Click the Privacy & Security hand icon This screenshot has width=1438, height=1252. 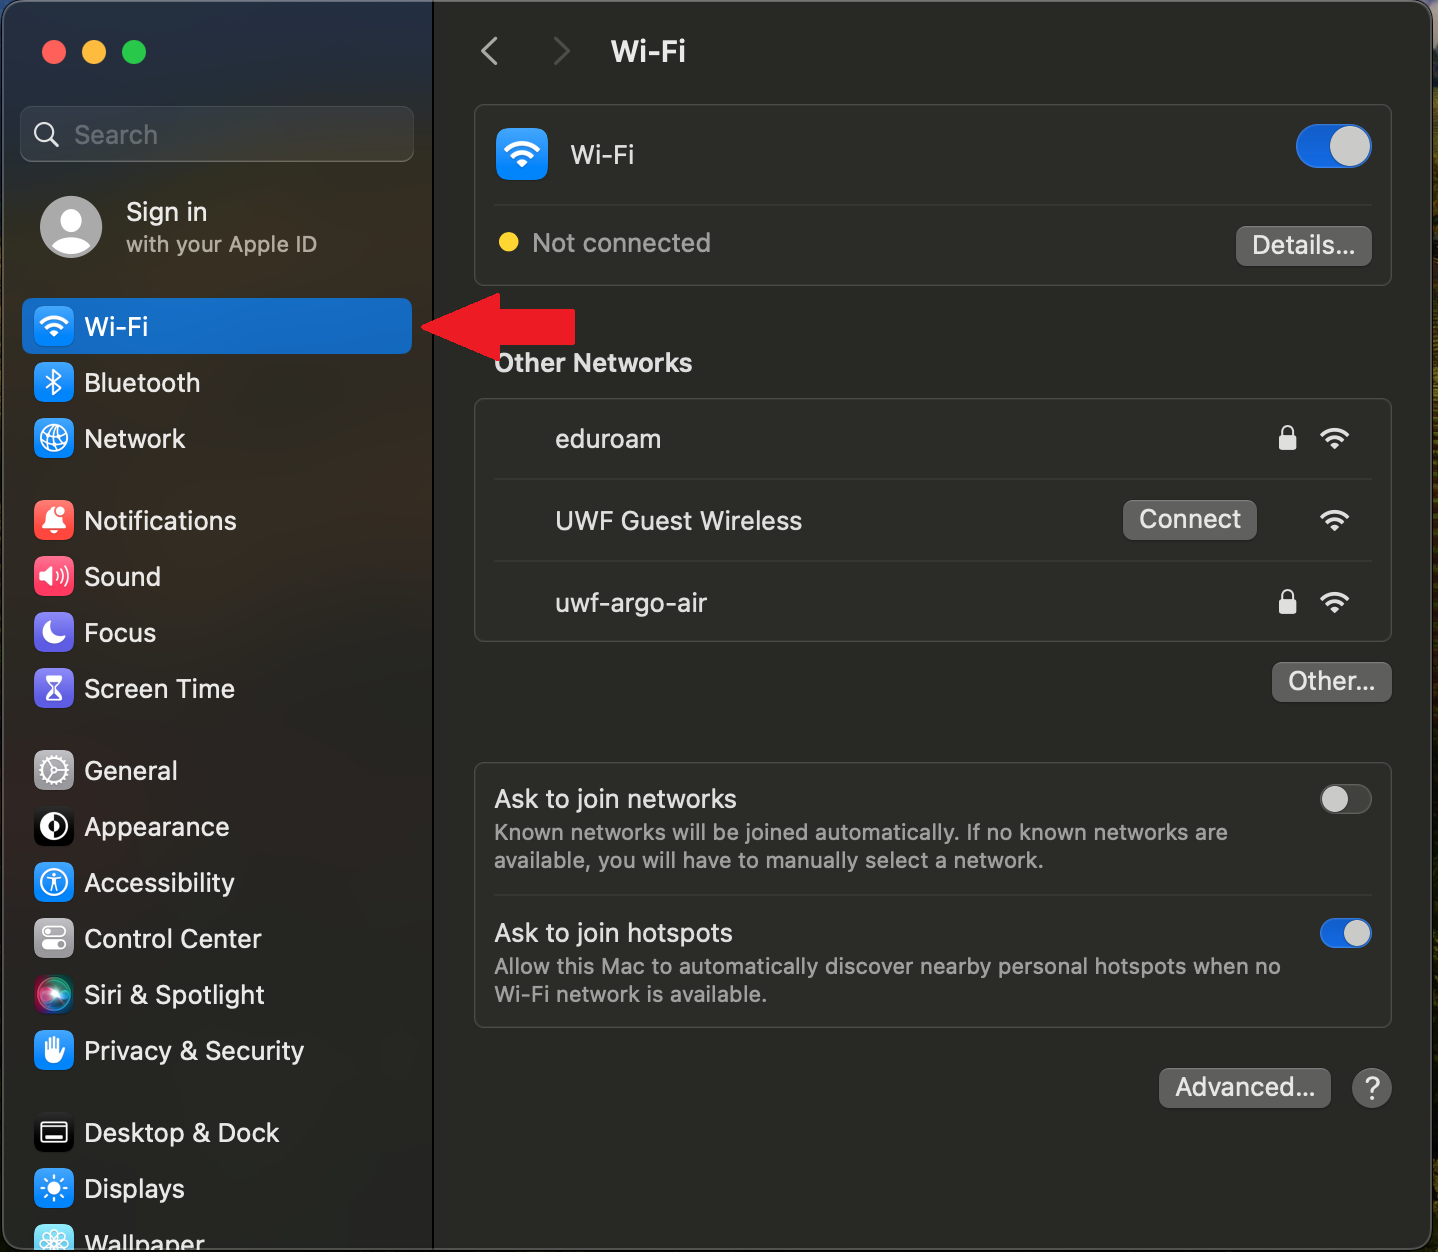54,1050
